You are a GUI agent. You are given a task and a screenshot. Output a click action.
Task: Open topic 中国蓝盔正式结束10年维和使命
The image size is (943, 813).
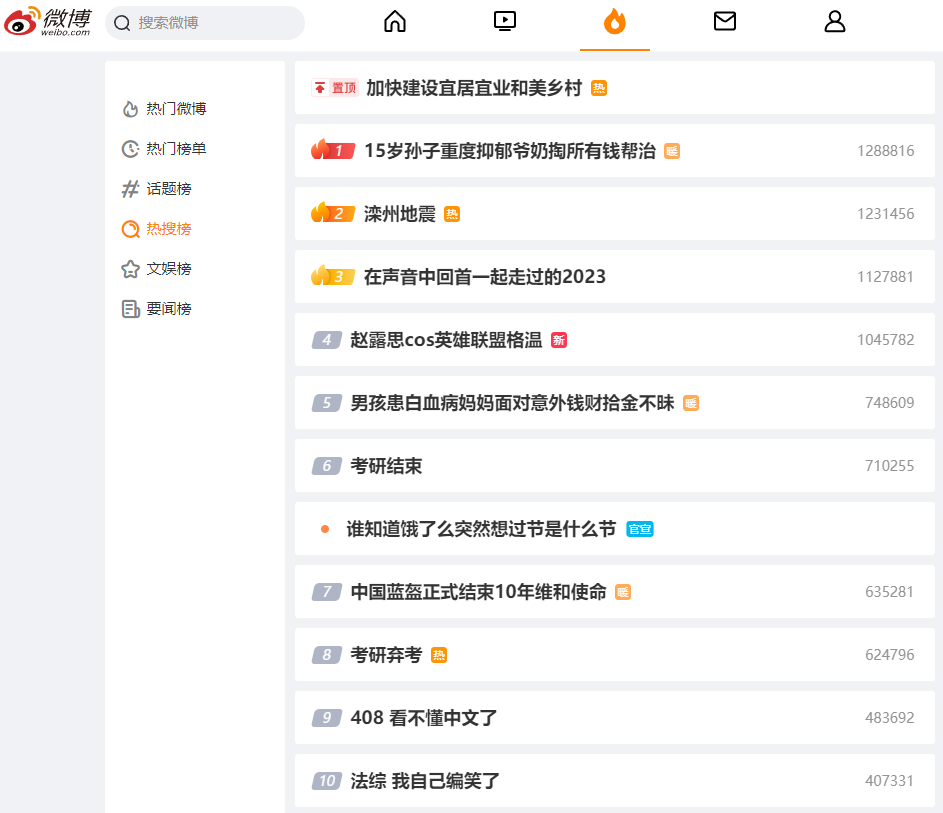point(479,592)
